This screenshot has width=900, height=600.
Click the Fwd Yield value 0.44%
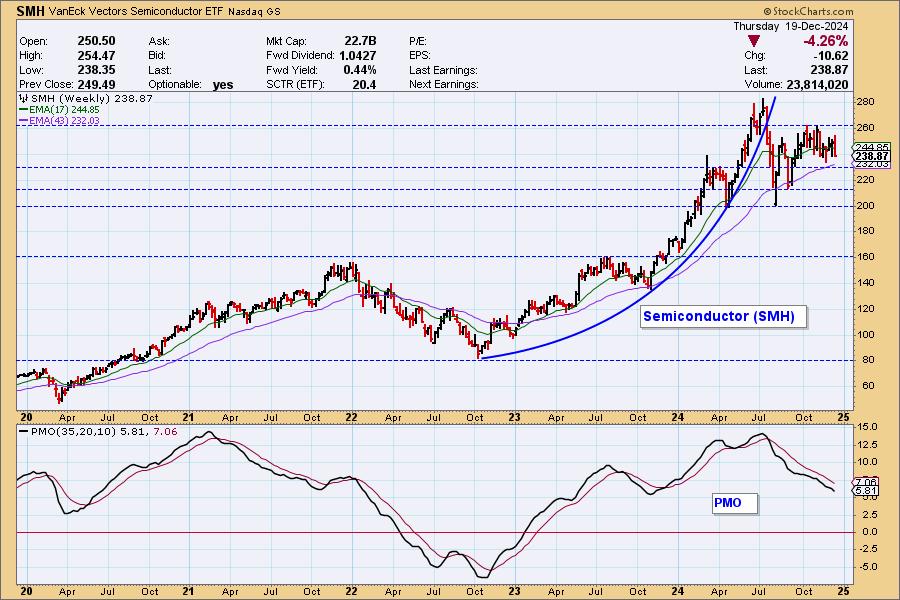coord(360,70)
